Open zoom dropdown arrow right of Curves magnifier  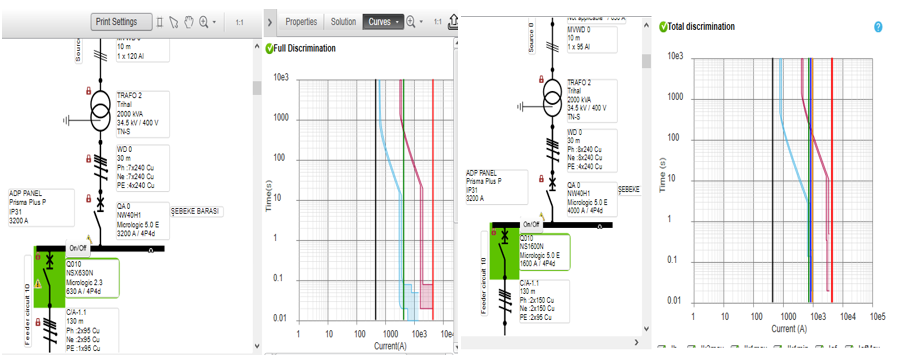(421, 22)
